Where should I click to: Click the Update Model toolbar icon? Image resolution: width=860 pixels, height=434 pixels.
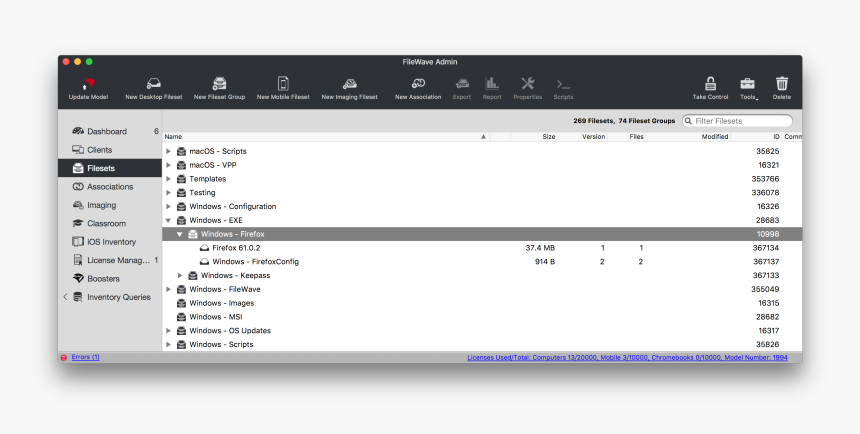(88, 88)
